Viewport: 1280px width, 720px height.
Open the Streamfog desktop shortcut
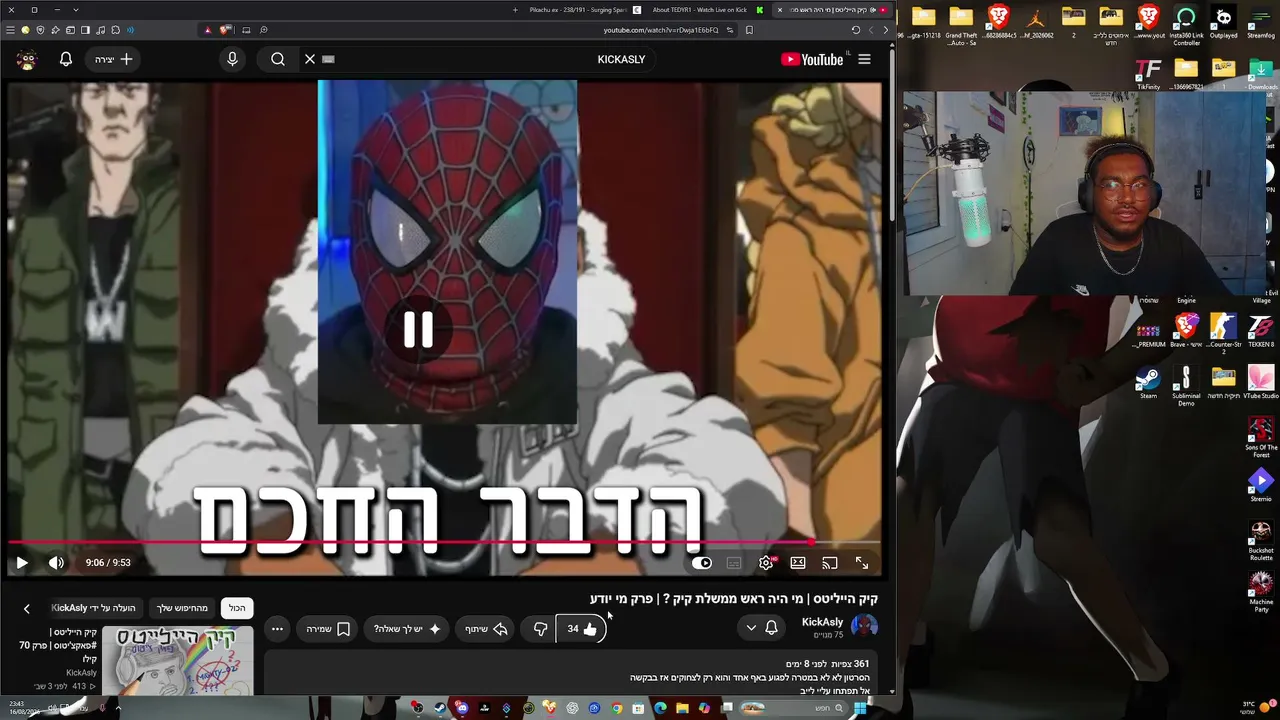pos(1261,23)
